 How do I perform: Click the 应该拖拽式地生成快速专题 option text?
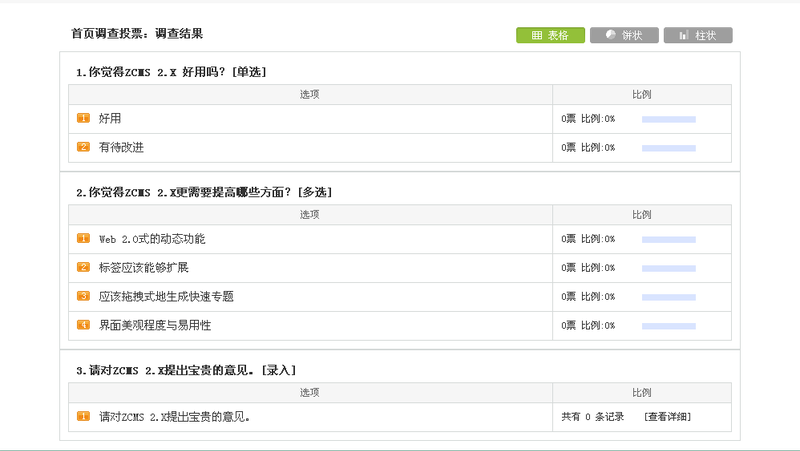pos(166,297)
